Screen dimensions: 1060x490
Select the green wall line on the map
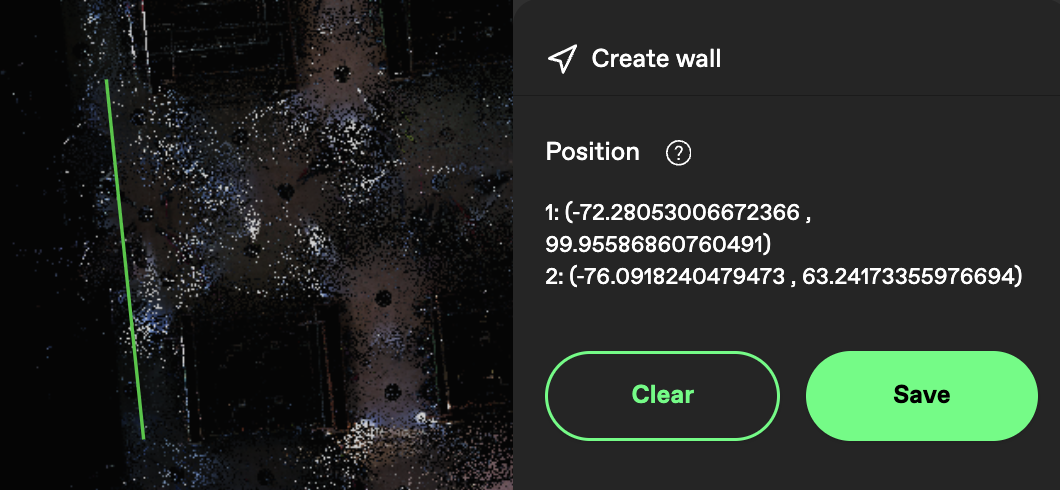[x=125, y=260]
